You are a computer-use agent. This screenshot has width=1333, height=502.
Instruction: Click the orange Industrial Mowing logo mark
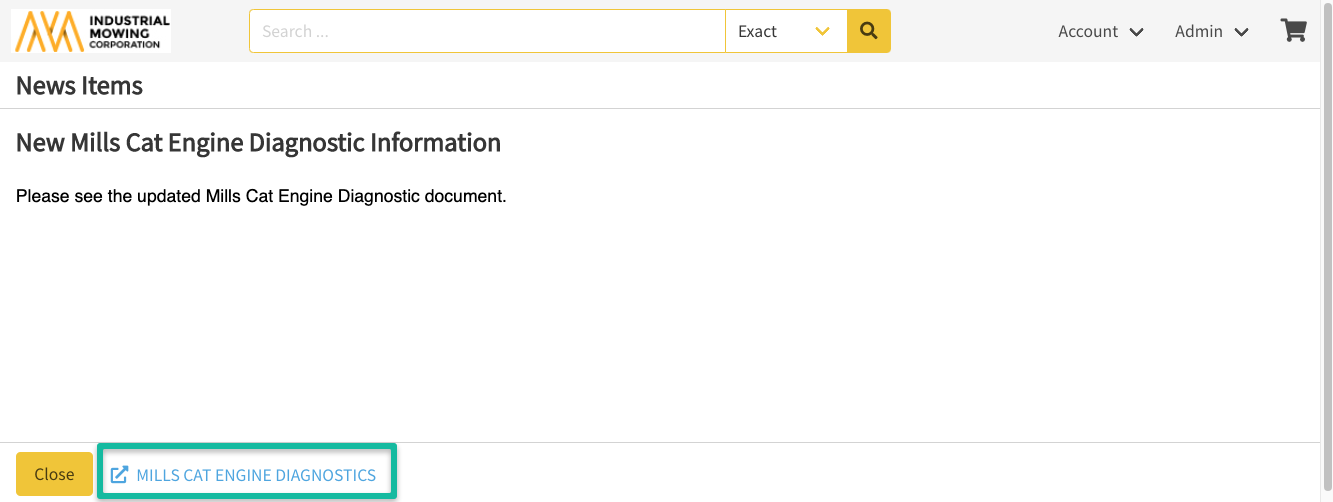point(48,31)
